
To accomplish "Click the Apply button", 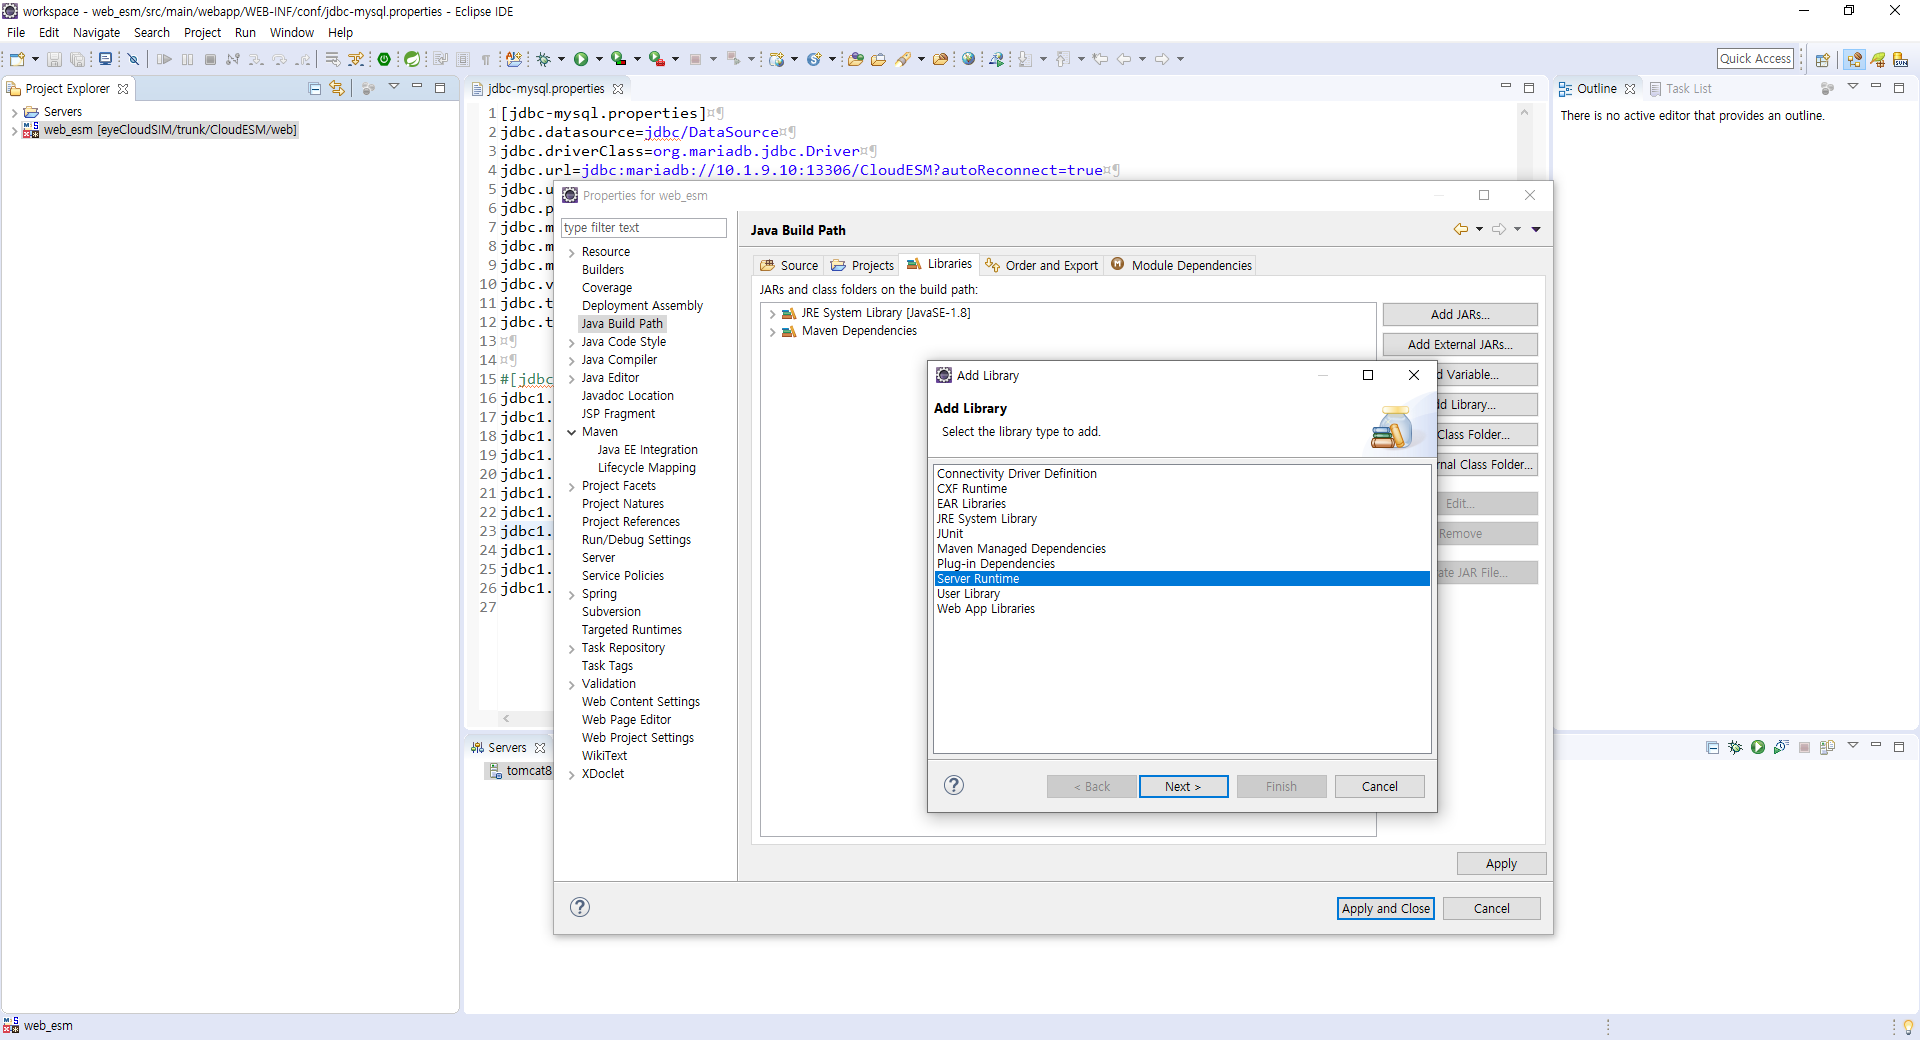I will [1501, 864].
